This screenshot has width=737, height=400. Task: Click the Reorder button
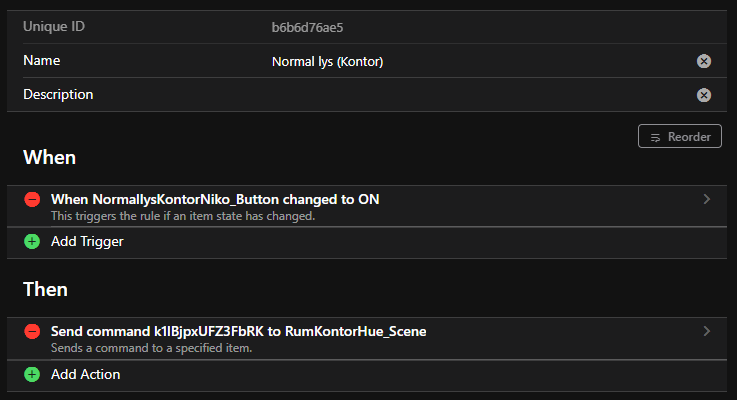[679, 136]
